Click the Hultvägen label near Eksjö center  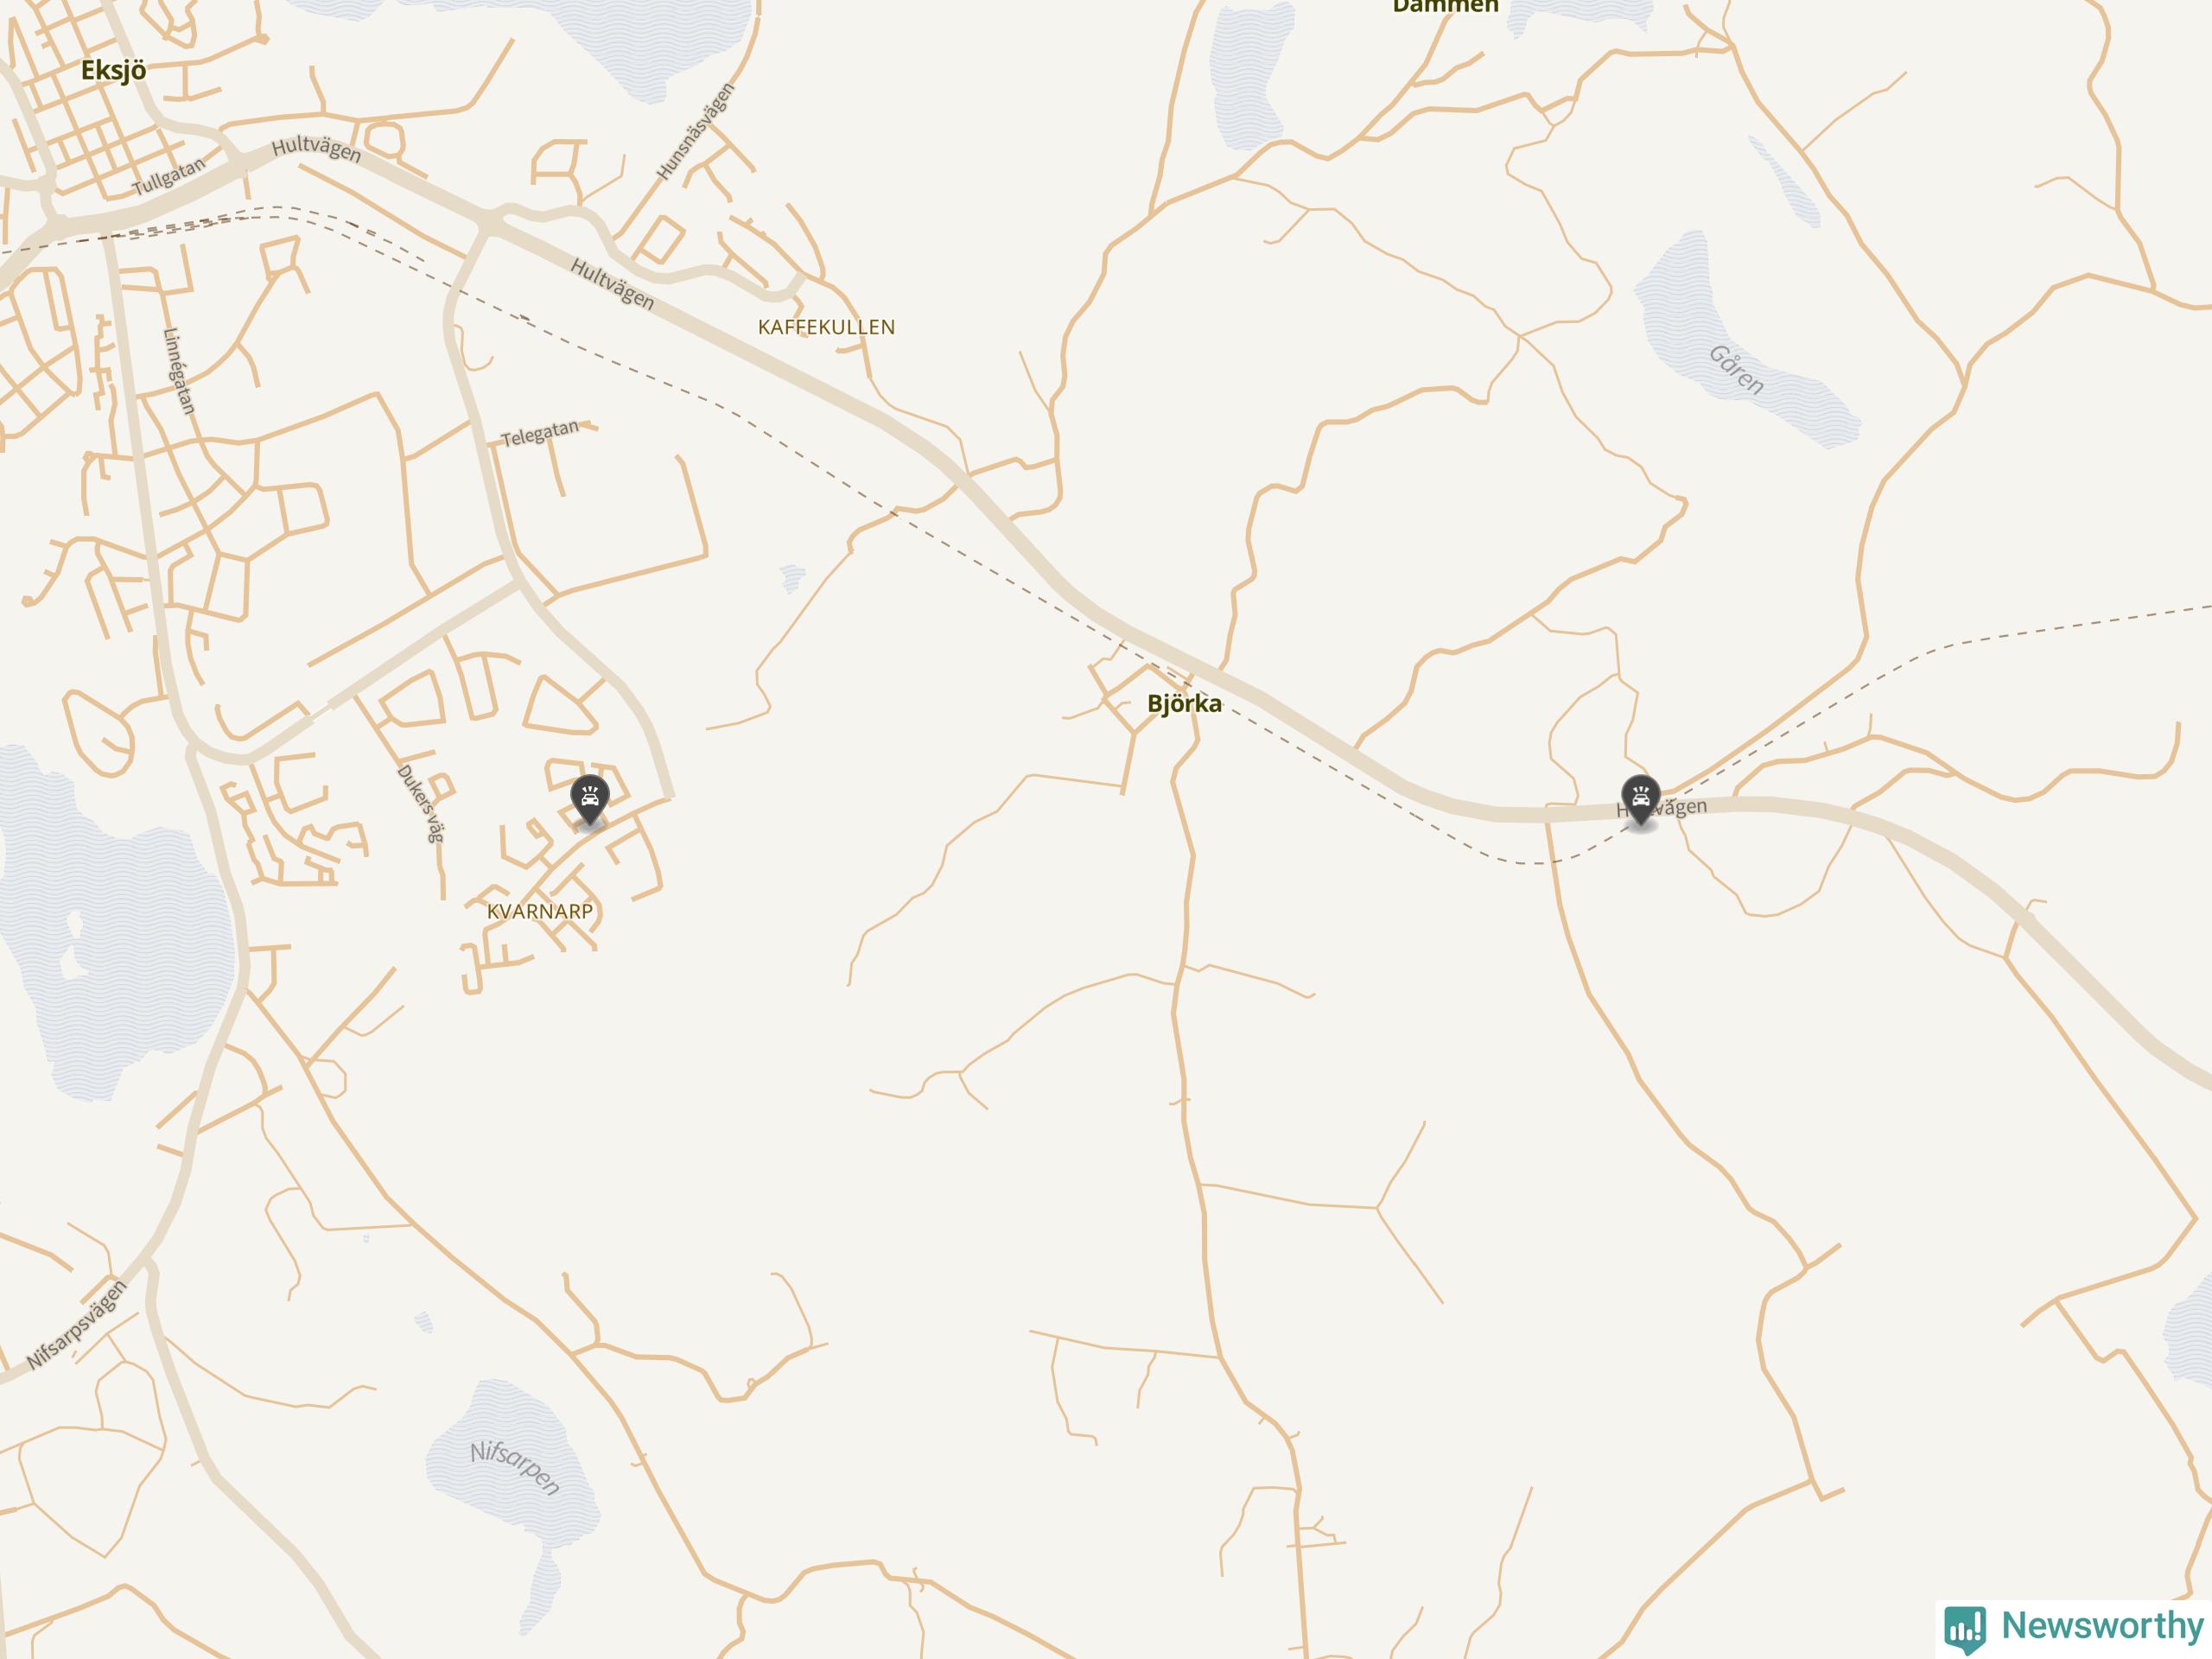coord(316,149)
